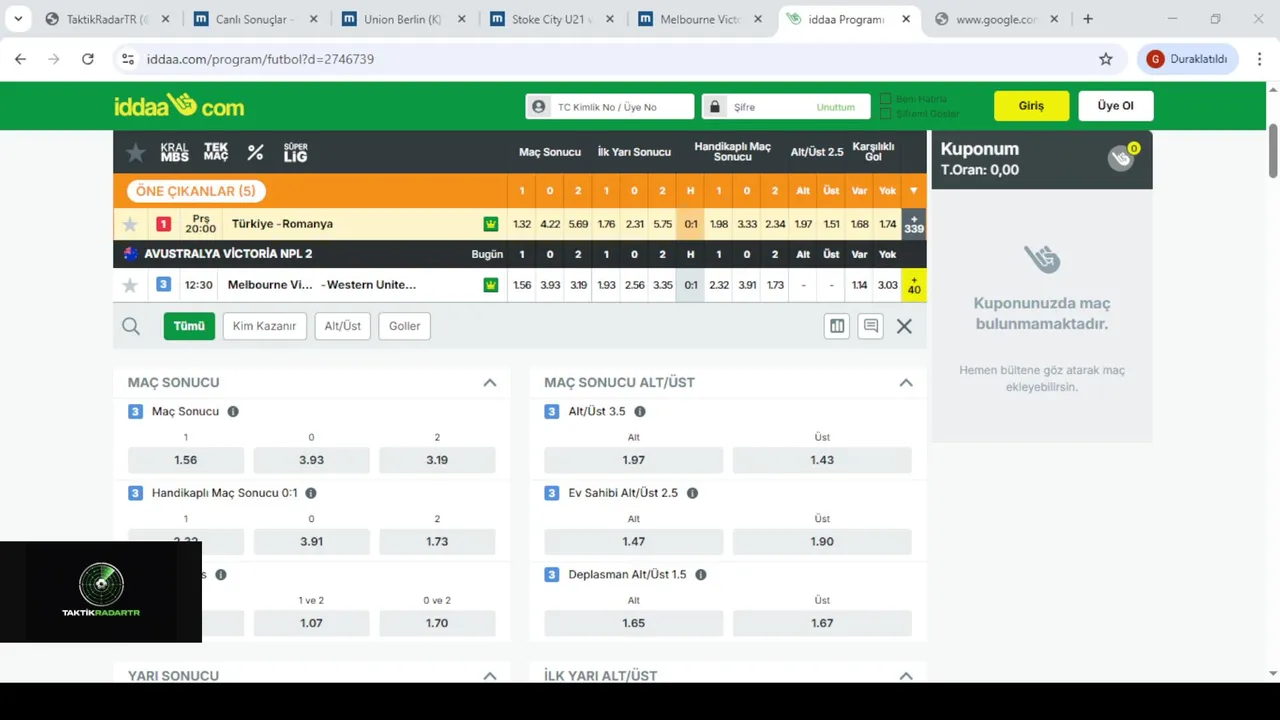1280x720 pixels.
Task: Pick Ev Sahibi Alt/Üst 2.5 Alt 1.47
Action: (x=634, y=541)
